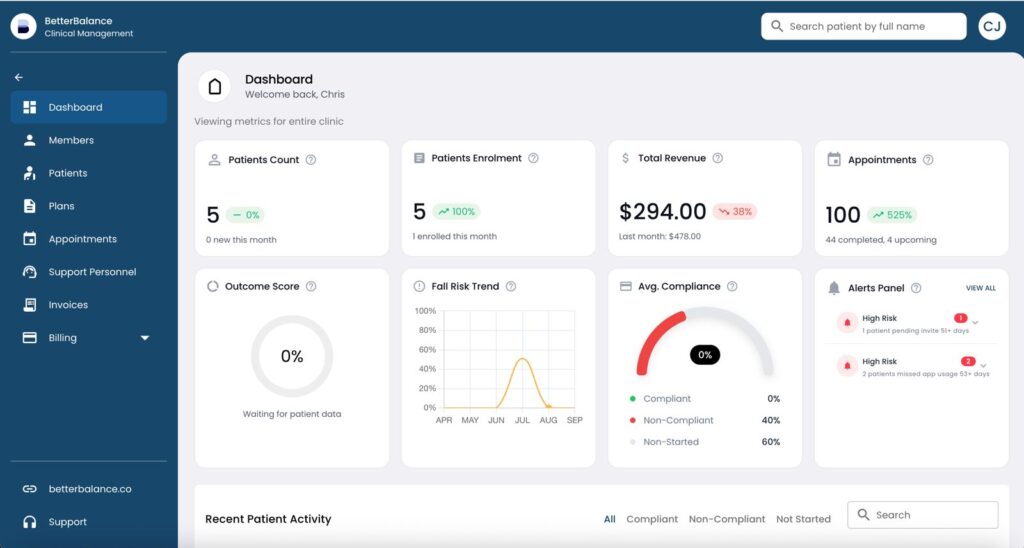Select the Compliant activity filter
The image size is (1024, 548).
[652, 519]
